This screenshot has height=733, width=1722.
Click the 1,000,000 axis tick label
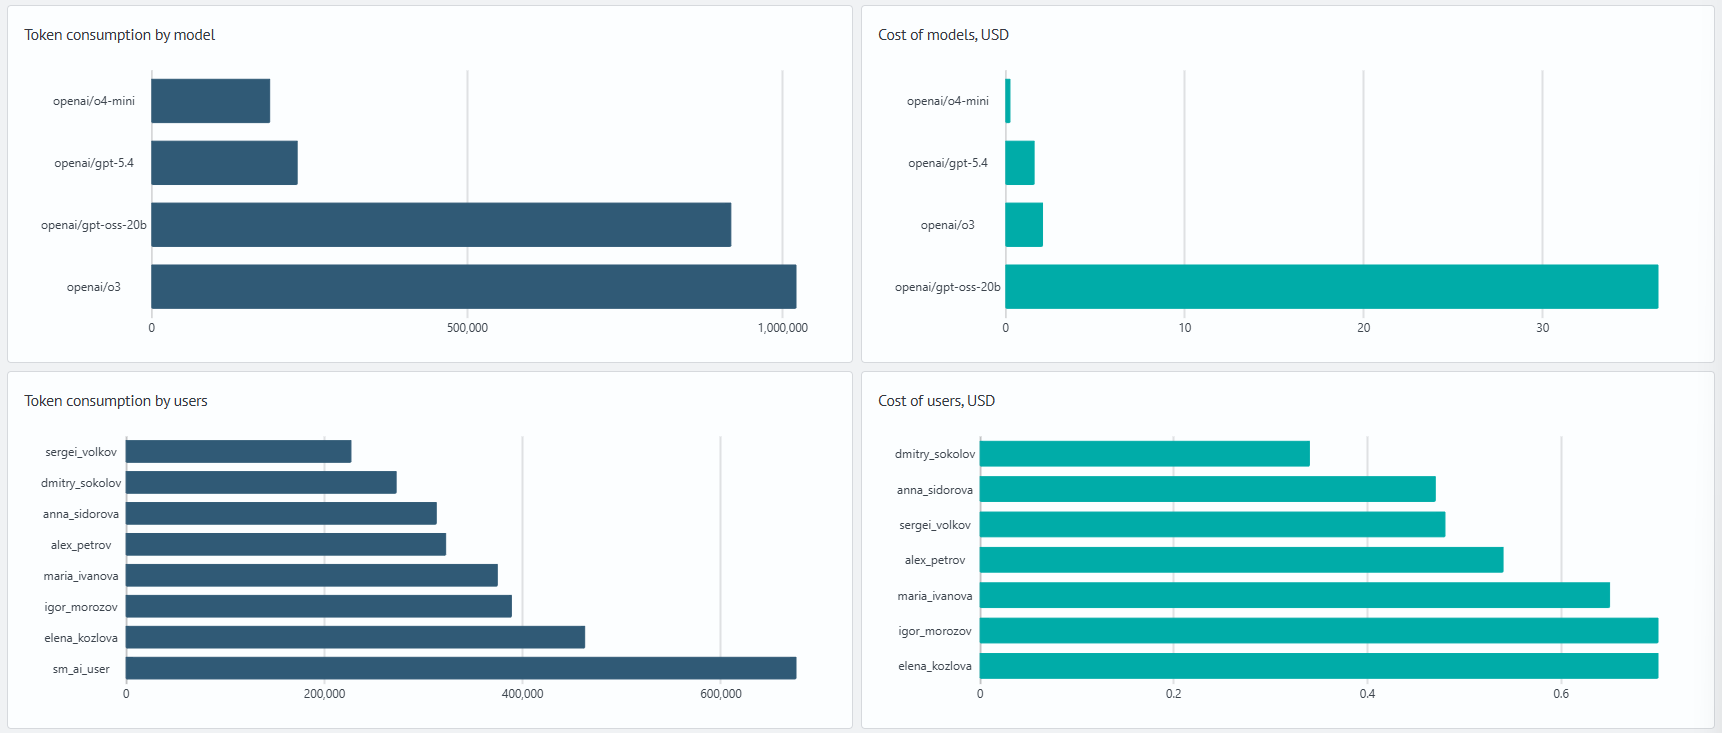(x=783, y=328)
